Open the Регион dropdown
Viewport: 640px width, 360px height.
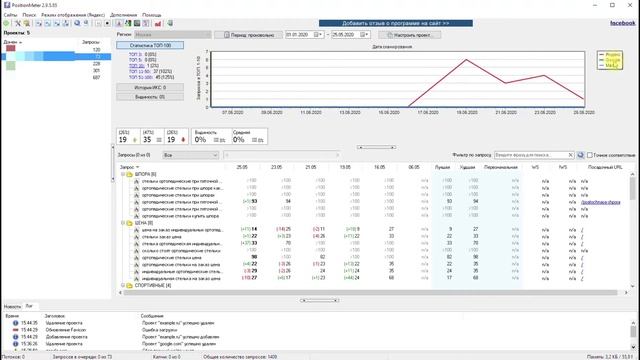[x=173, y=35]
